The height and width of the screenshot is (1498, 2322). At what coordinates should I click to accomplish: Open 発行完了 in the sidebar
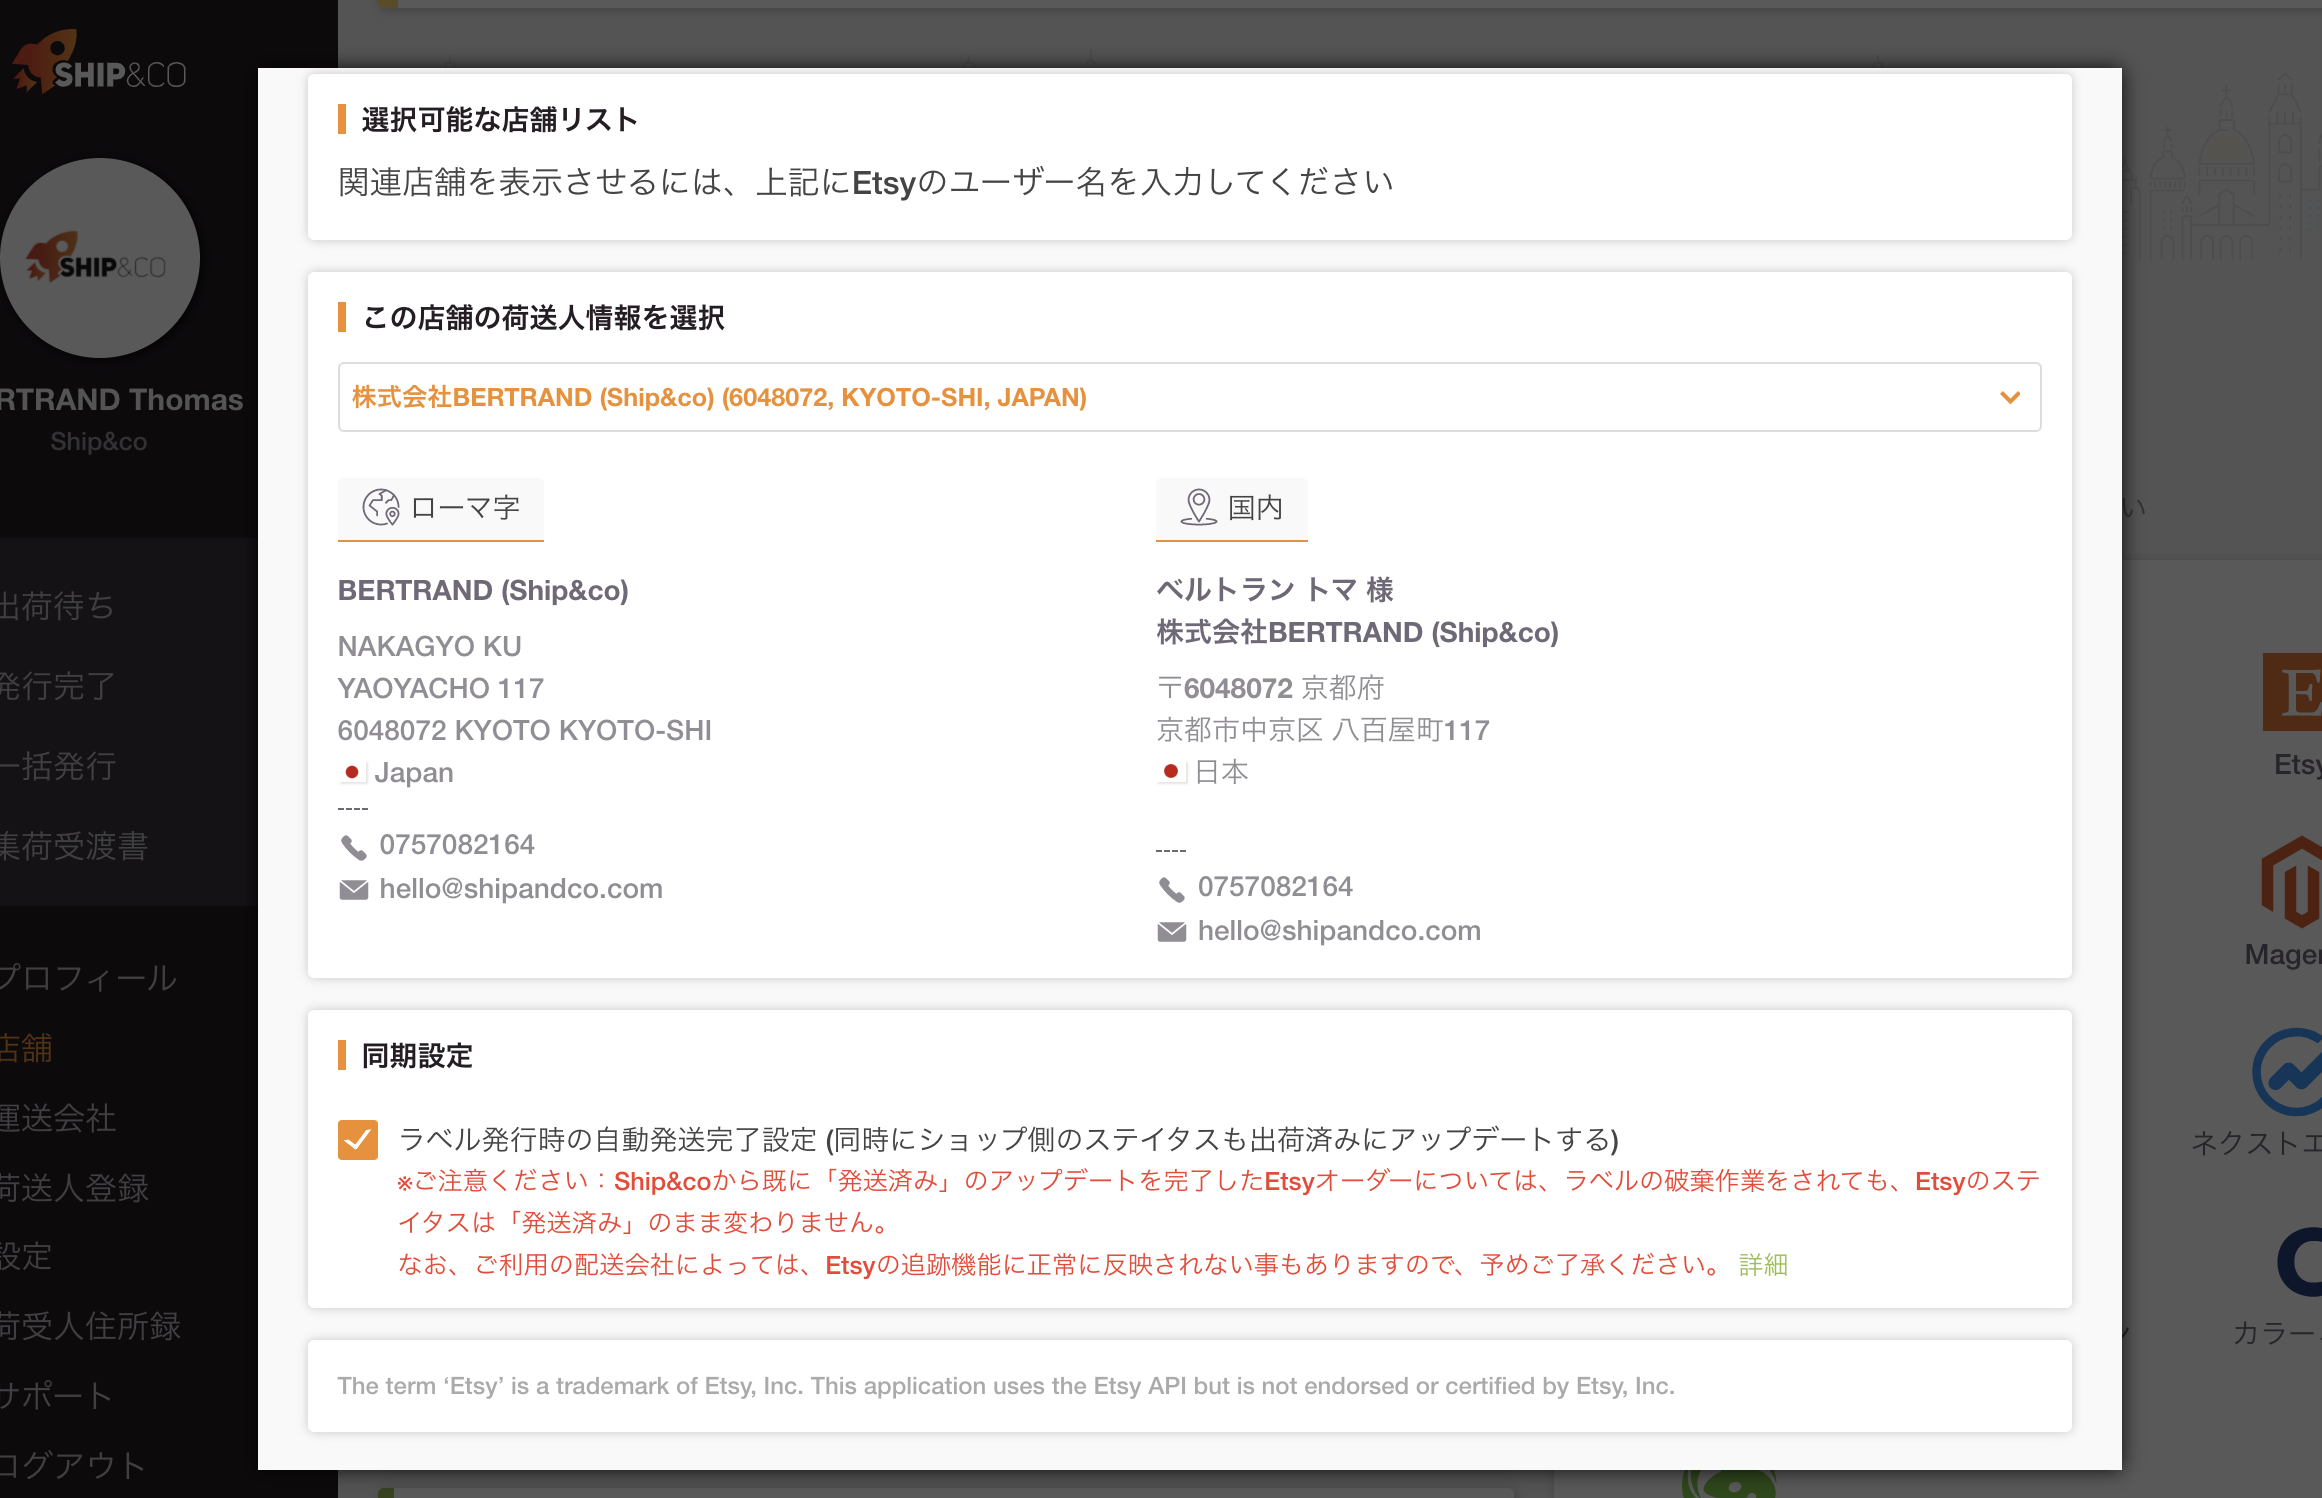(57, 686)
